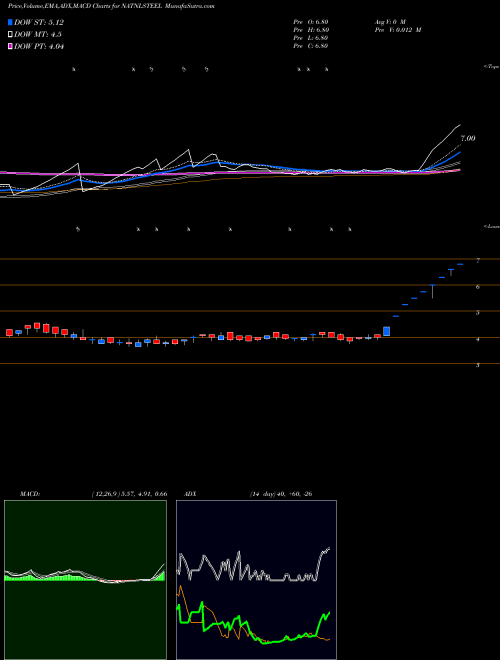Click the 7.00 price label on EMA chart
The height and width of the screenshot is (660, 500).
pos(468,138)
